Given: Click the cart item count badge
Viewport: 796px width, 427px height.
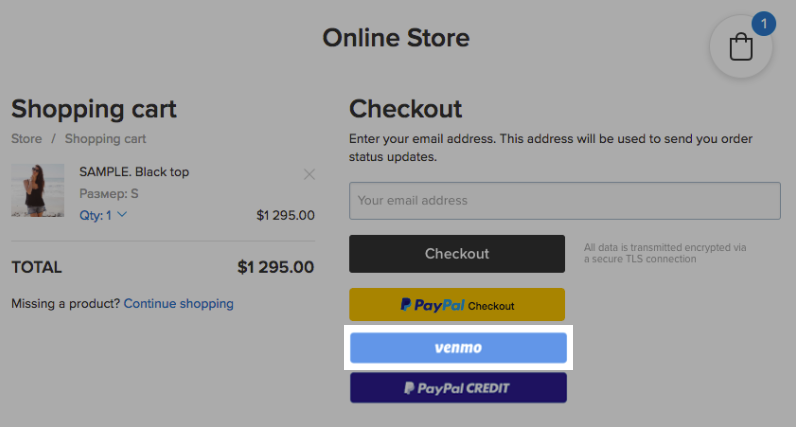Looking at the screenshot, I should point(764,24).
